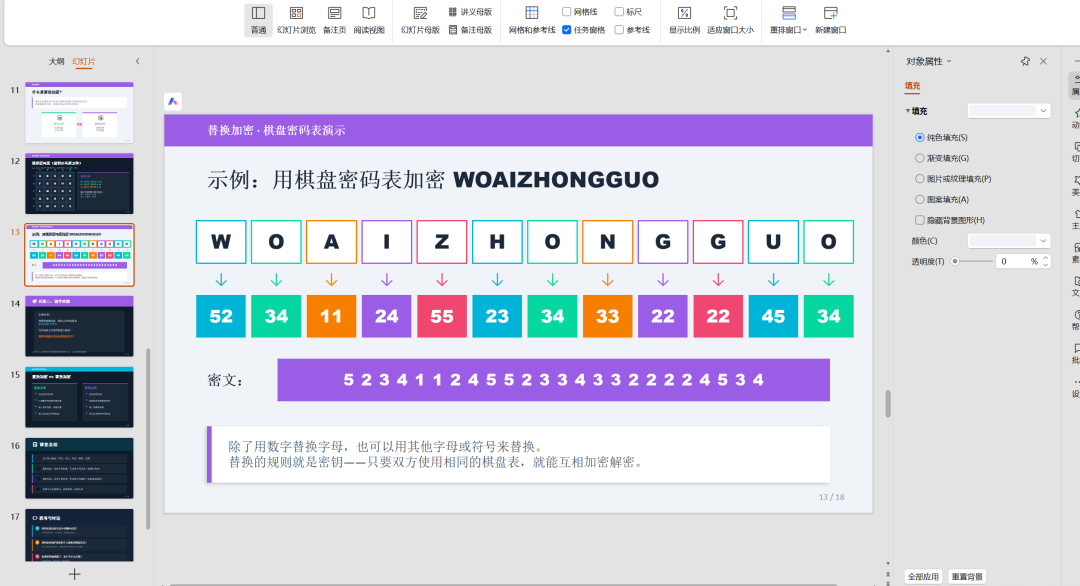Viewport: 1080px width, 586px height.
Task: Open the 对象属性 panel title dropdown
Action: (949, 61)
